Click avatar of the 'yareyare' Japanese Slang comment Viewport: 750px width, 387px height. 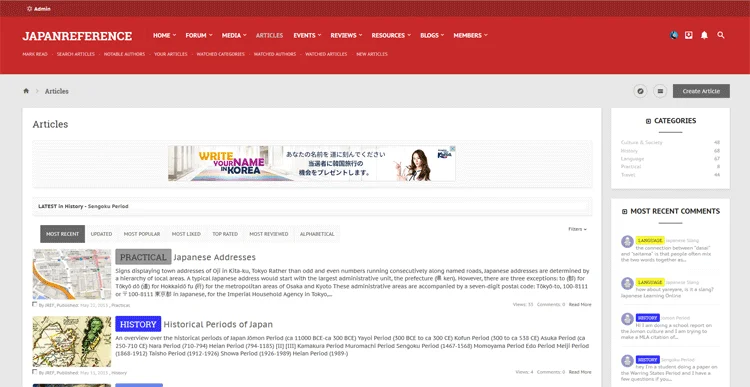click(627, 283)
